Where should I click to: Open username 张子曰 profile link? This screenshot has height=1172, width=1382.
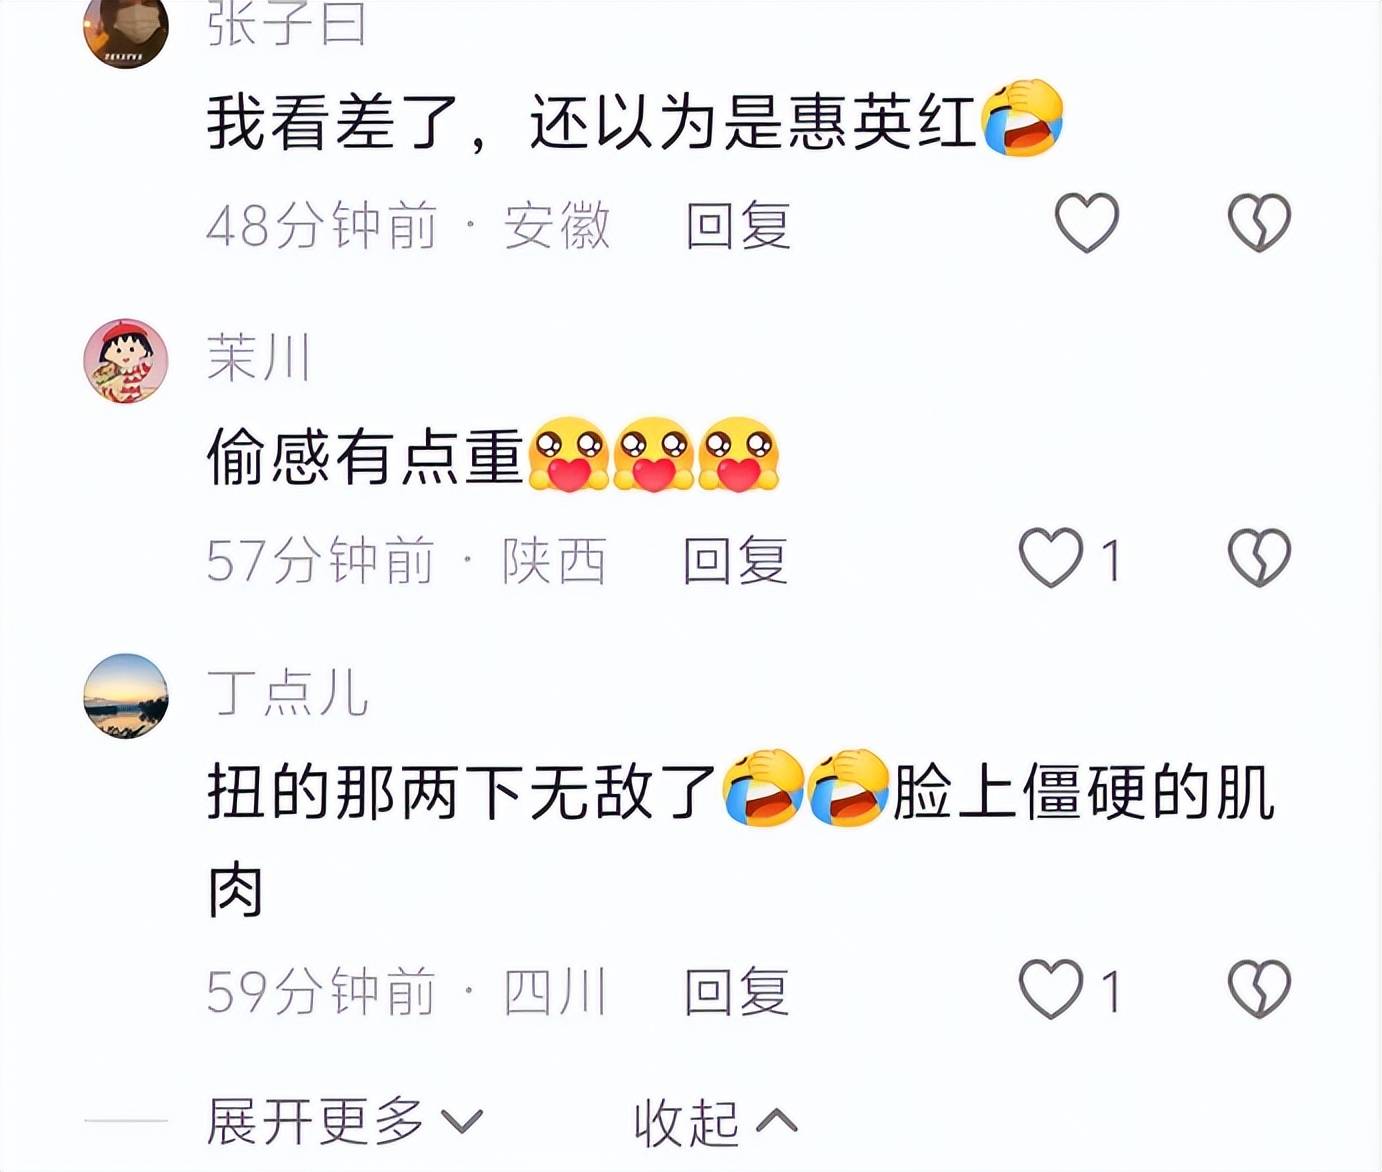[286, 24]
